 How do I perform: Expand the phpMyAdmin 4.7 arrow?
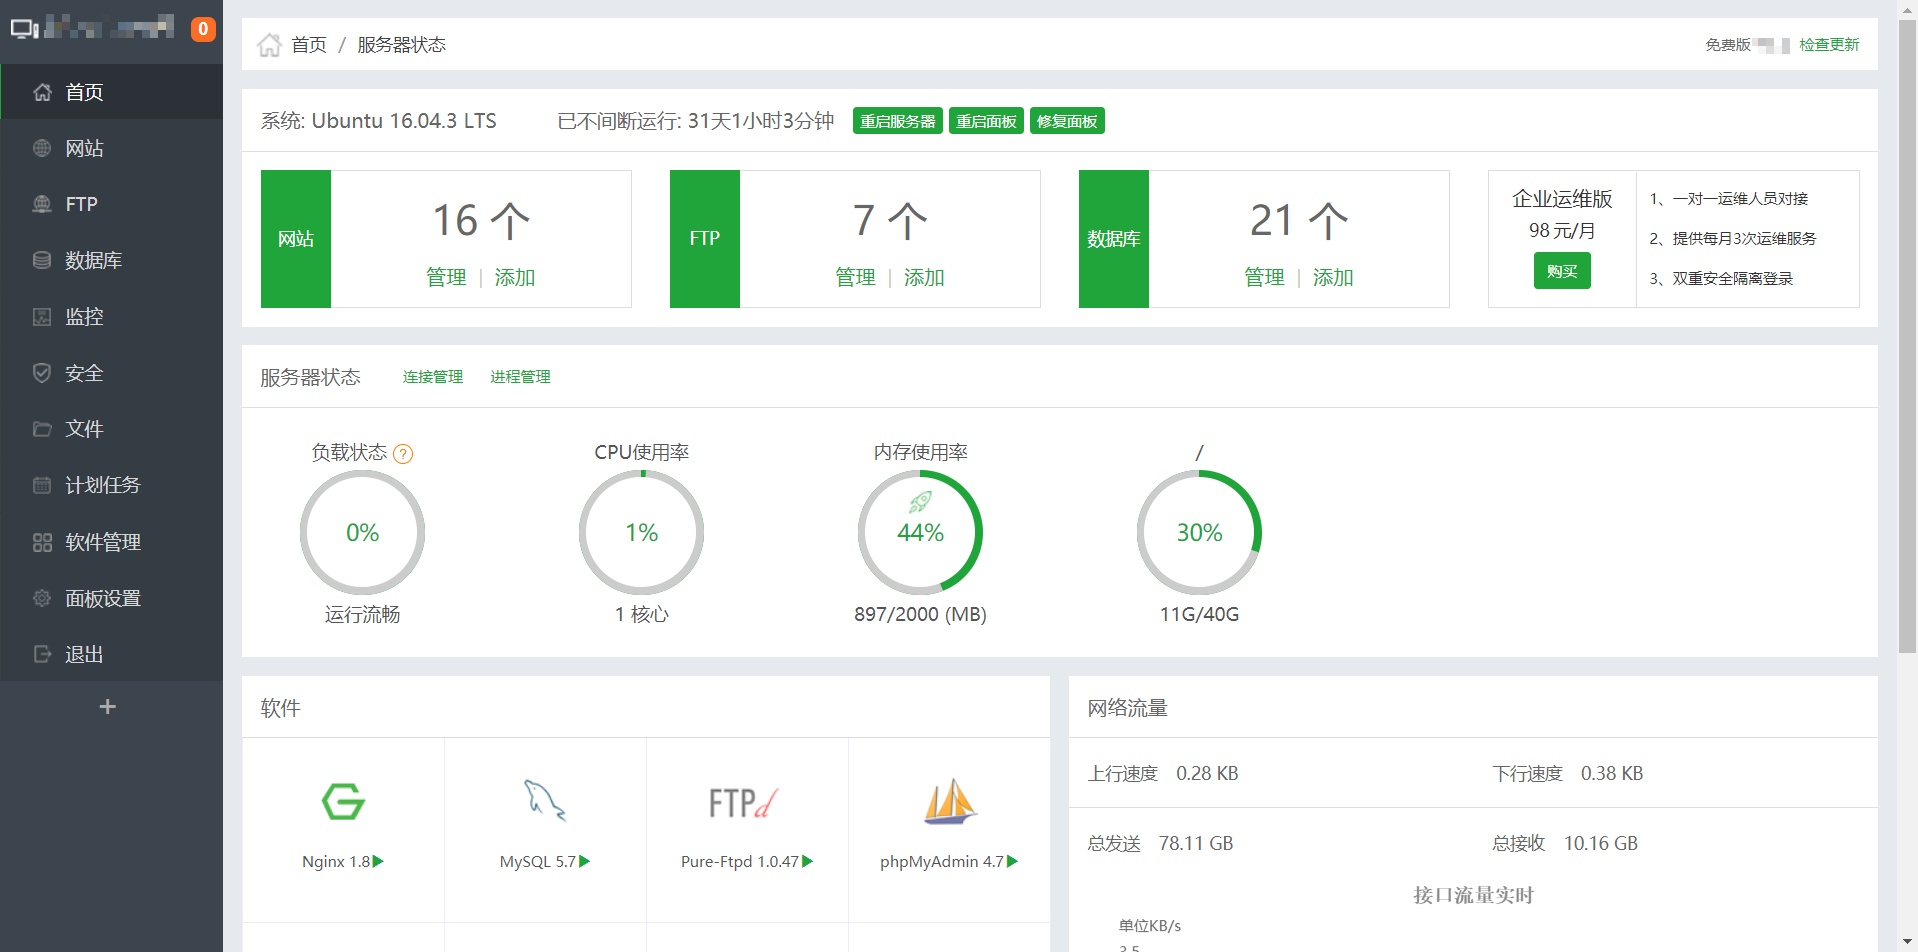(1013, 861)
